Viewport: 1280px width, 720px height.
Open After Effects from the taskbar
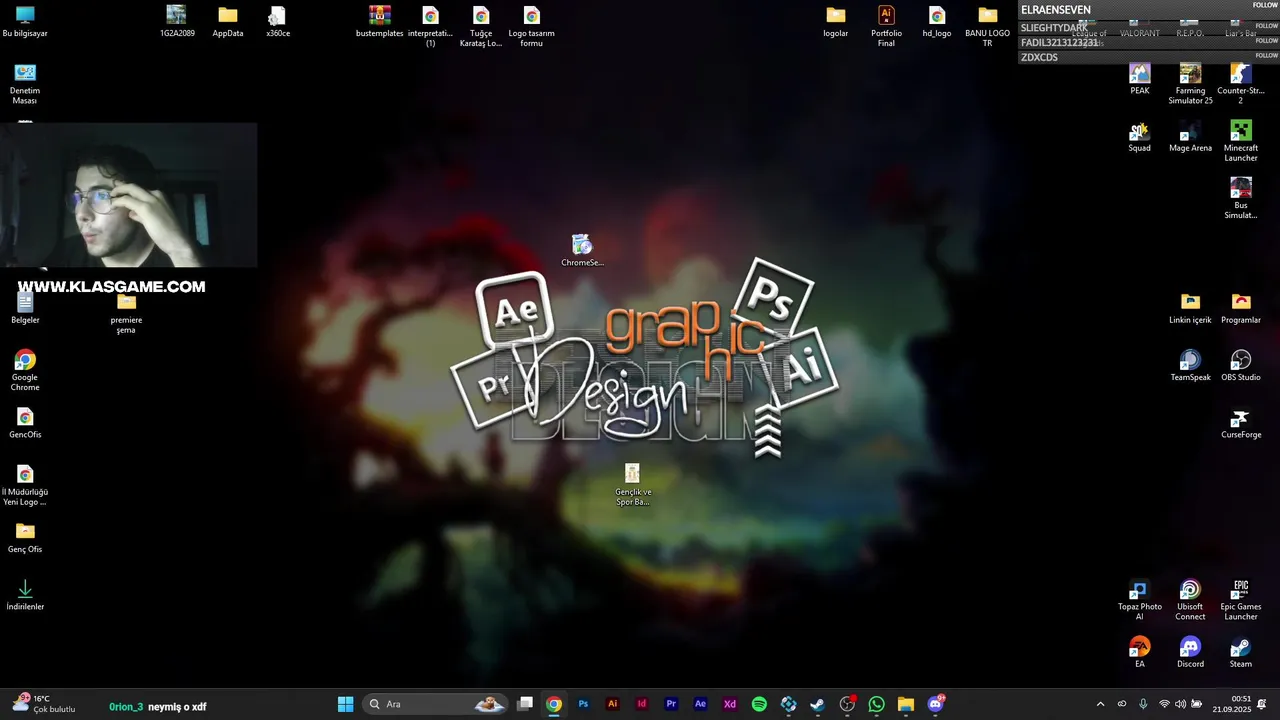click(701, 704)
